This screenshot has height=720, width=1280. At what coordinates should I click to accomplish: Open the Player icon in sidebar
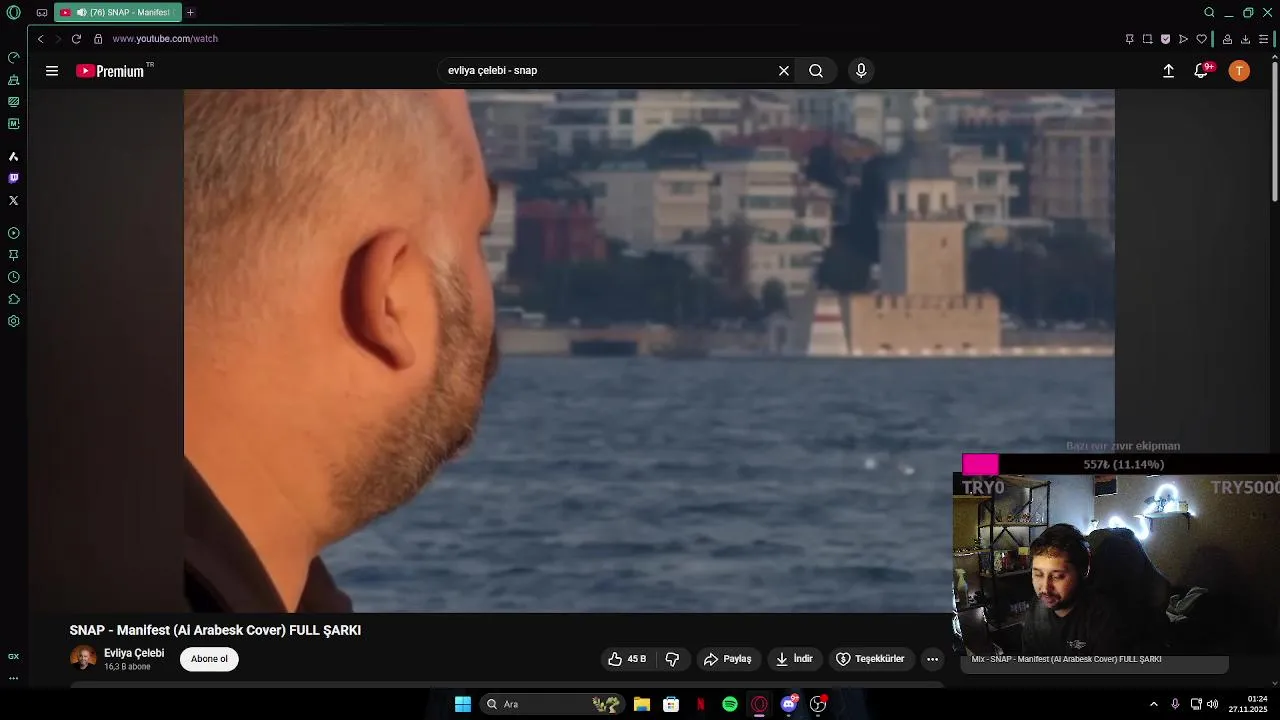13,233
